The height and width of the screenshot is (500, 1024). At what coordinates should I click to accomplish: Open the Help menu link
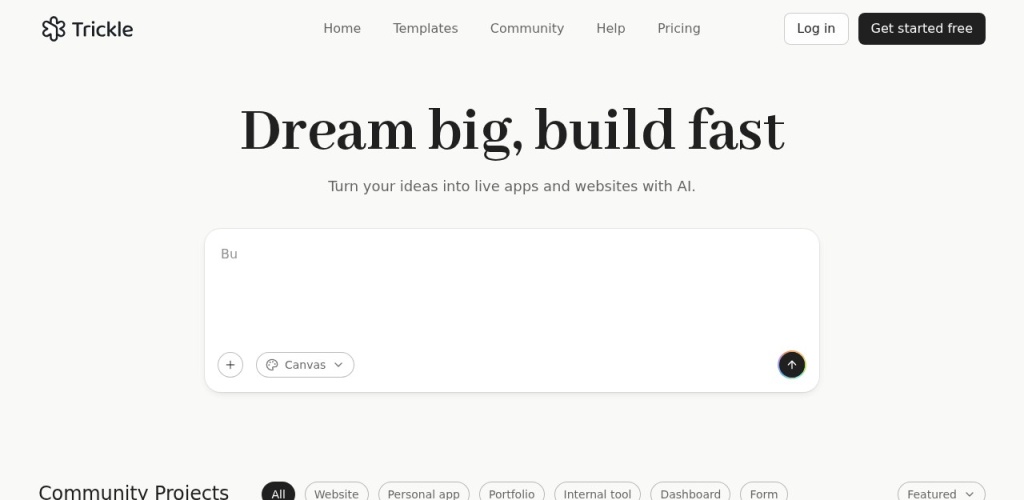pos(610,28)
